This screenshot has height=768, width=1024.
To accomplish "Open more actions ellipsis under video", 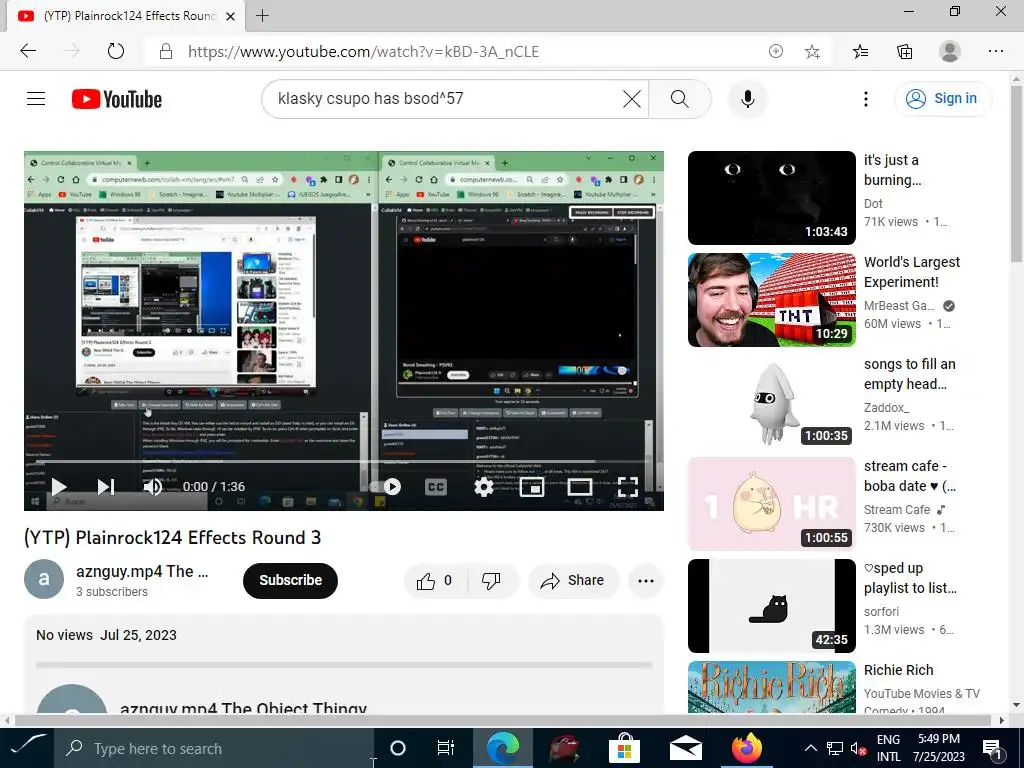I will [646, 580].
